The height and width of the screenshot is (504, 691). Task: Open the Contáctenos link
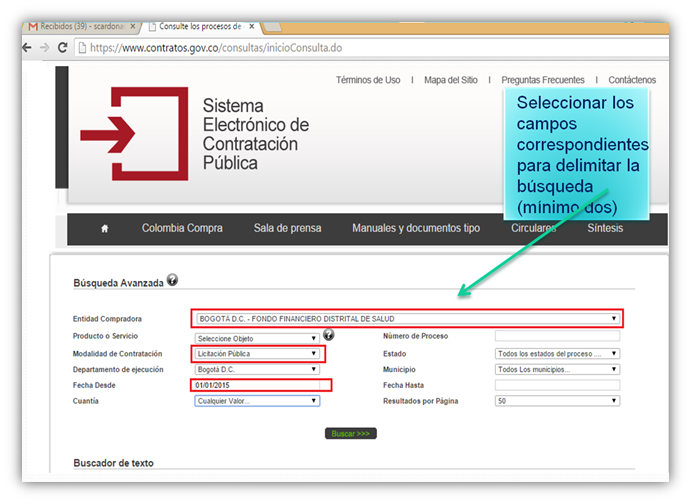632,80
